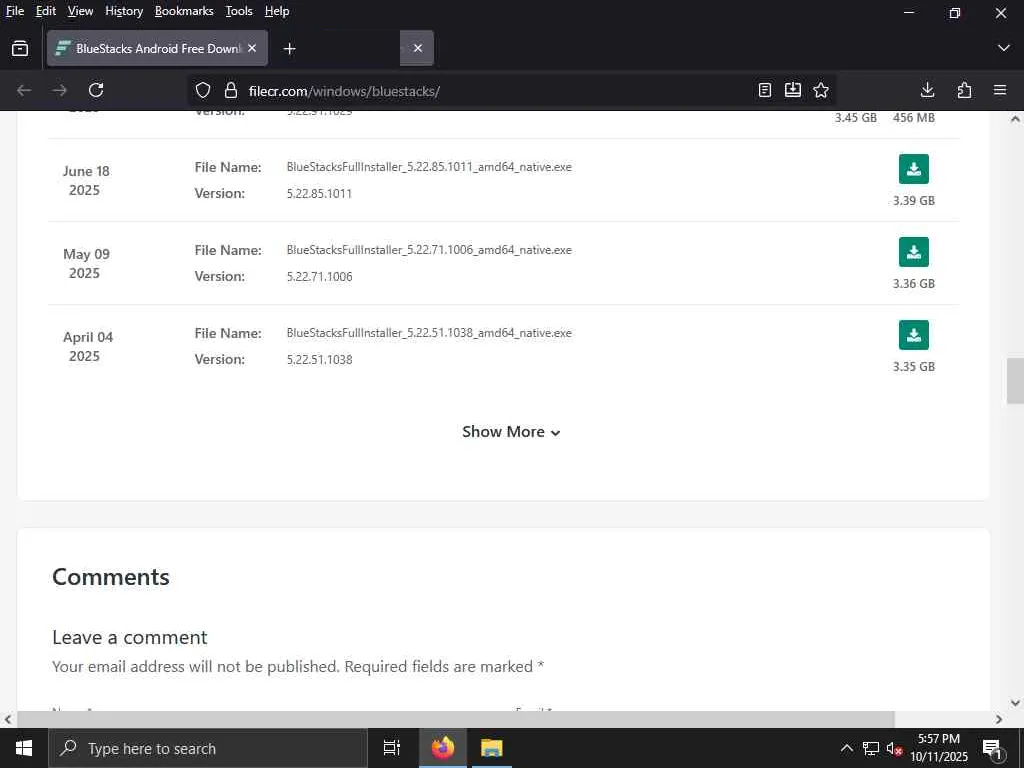This screenshot has width=1024, height=768.
Task: Click the April 04 2025 date
Action: coord(88,346)
